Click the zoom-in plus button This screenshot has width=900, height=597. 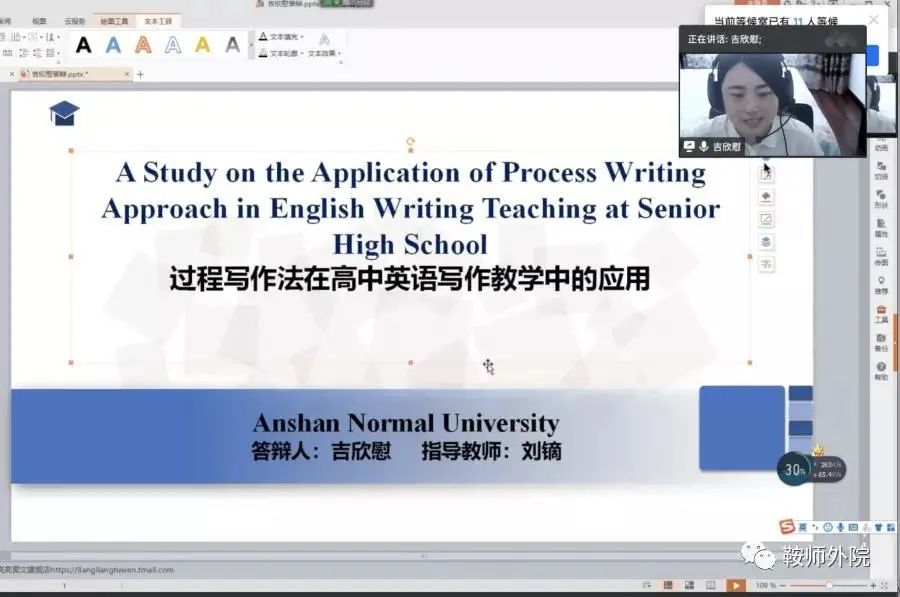click(873, 585)
